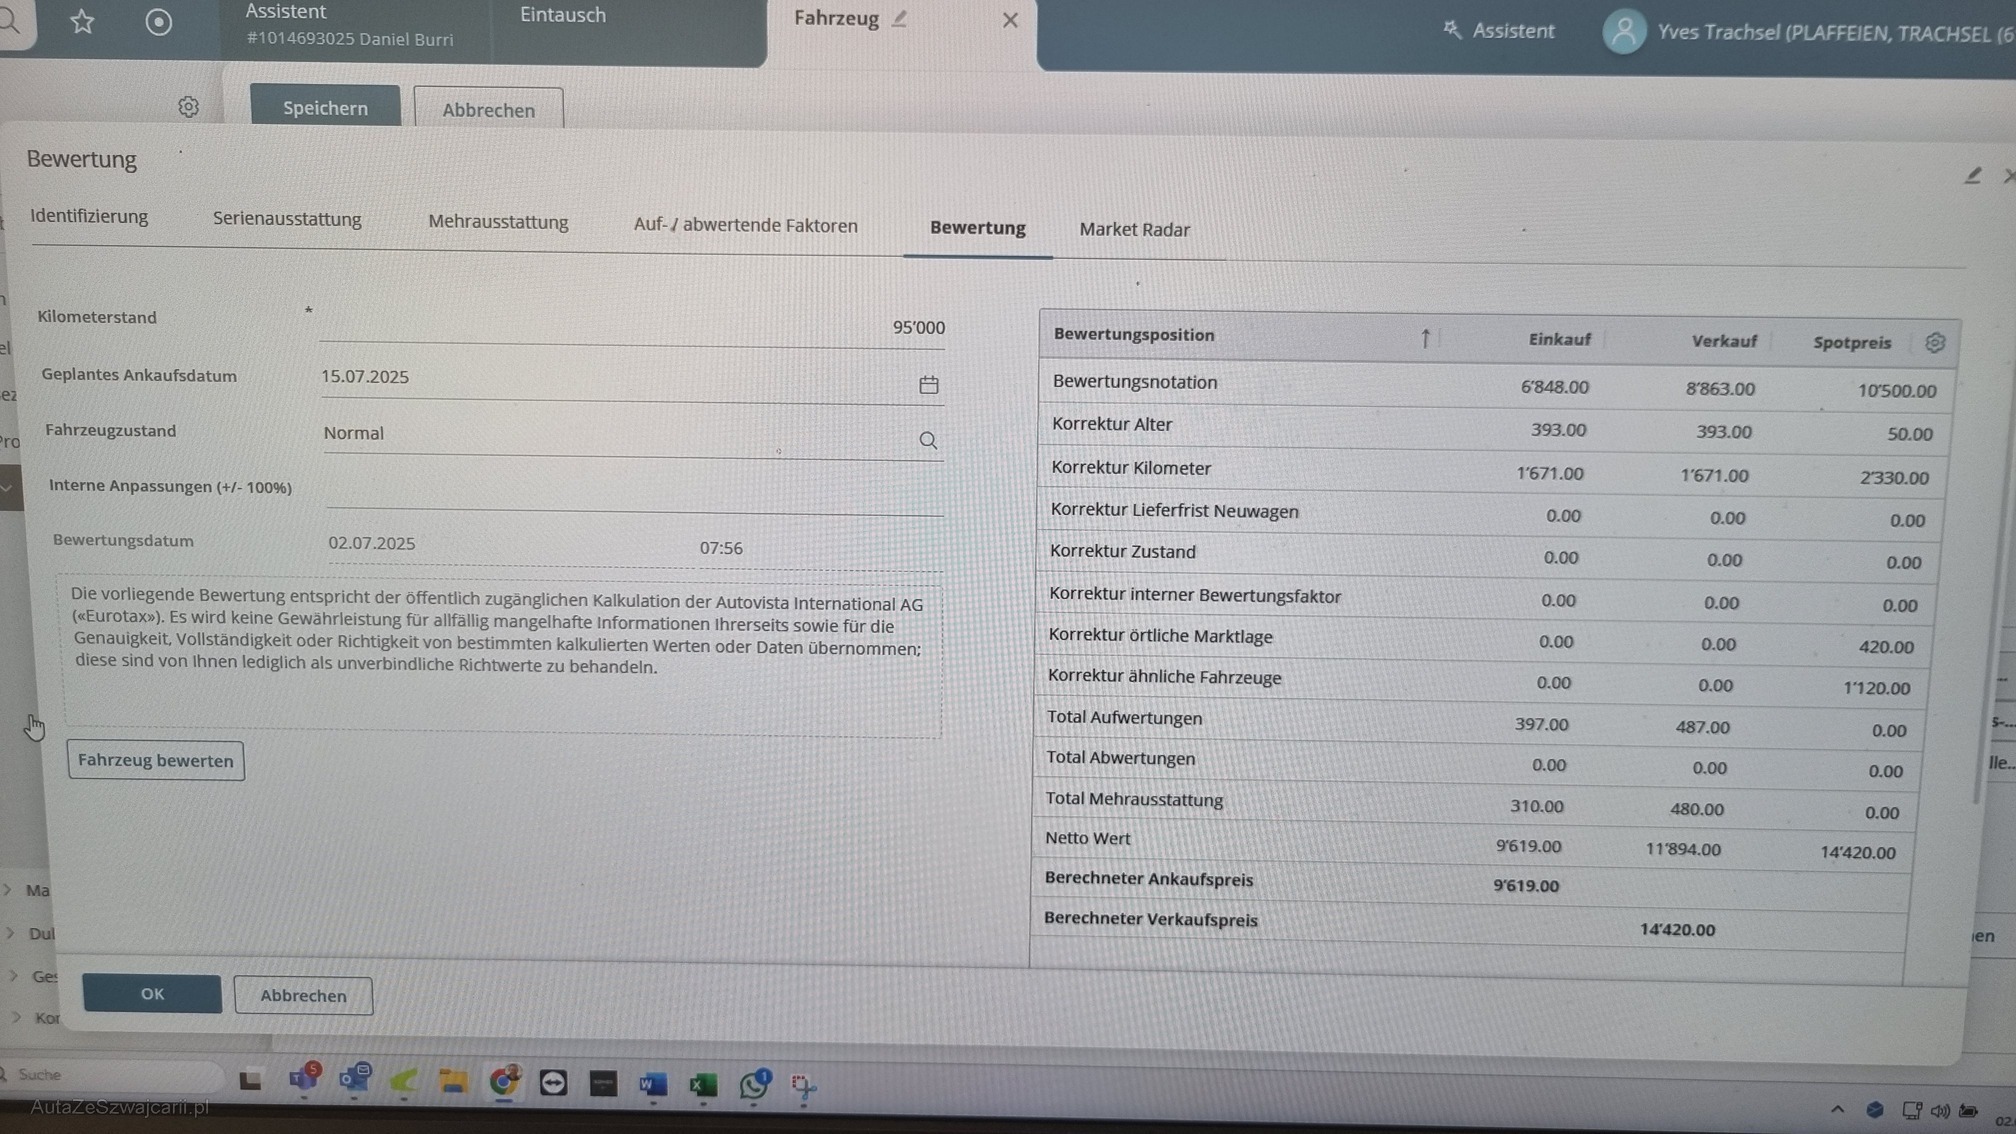Click the circular record icon beside the star
The image size is (2016, 1134).
click(x=158, y=22)
